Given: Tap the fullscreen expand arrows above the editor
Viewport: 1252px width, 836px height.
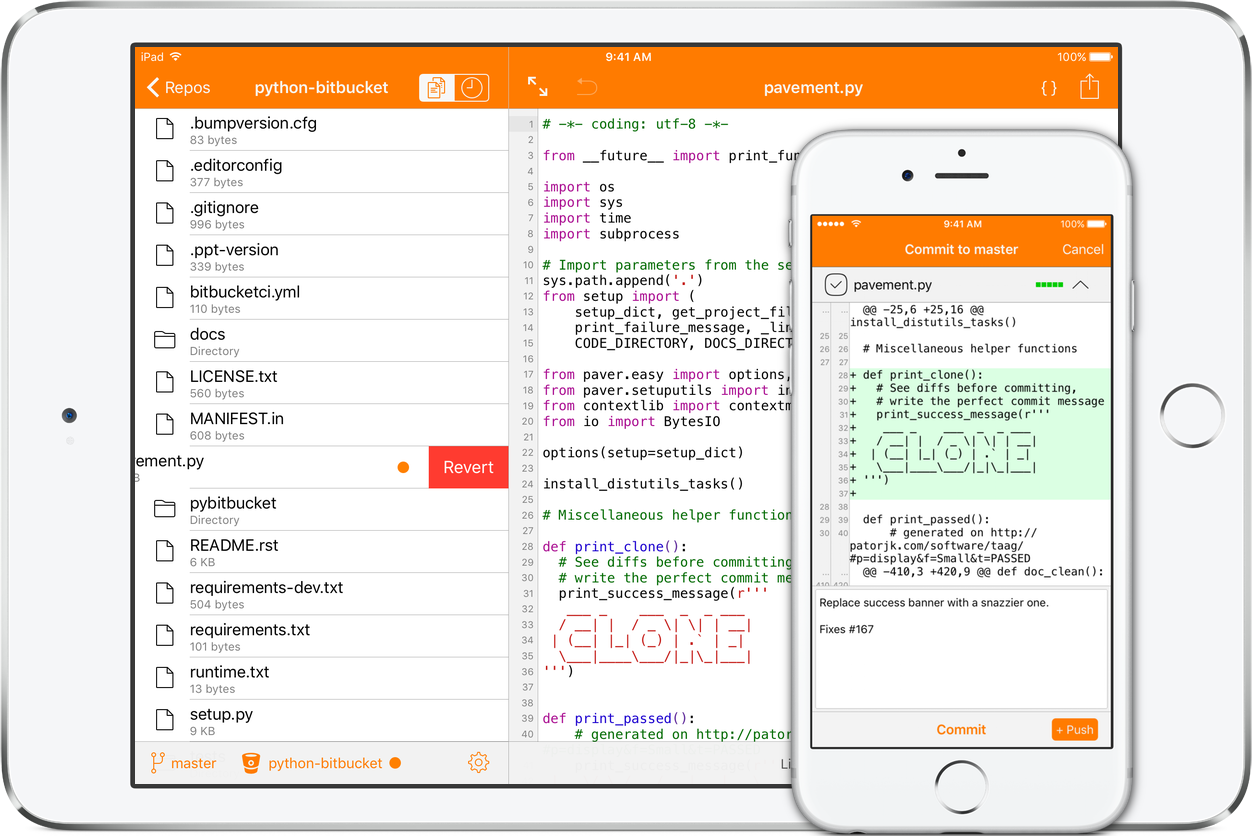Looking at the screenshot, I should (538, 87).
